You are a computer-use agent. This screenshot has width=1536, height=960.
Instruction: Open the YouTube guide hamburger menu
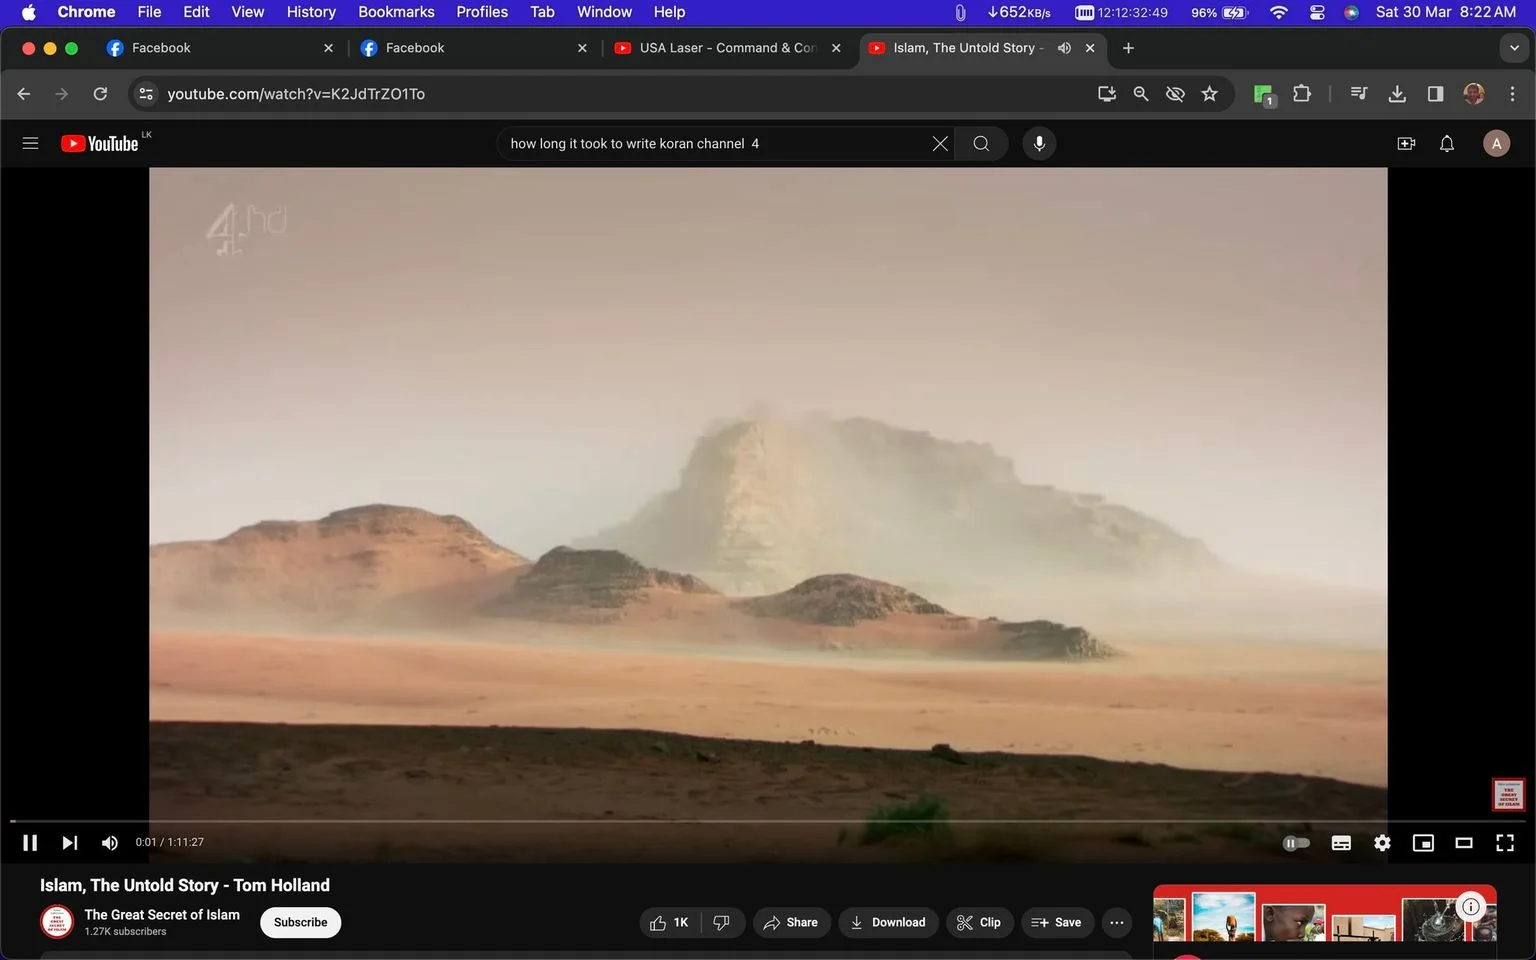pos(30,143)
